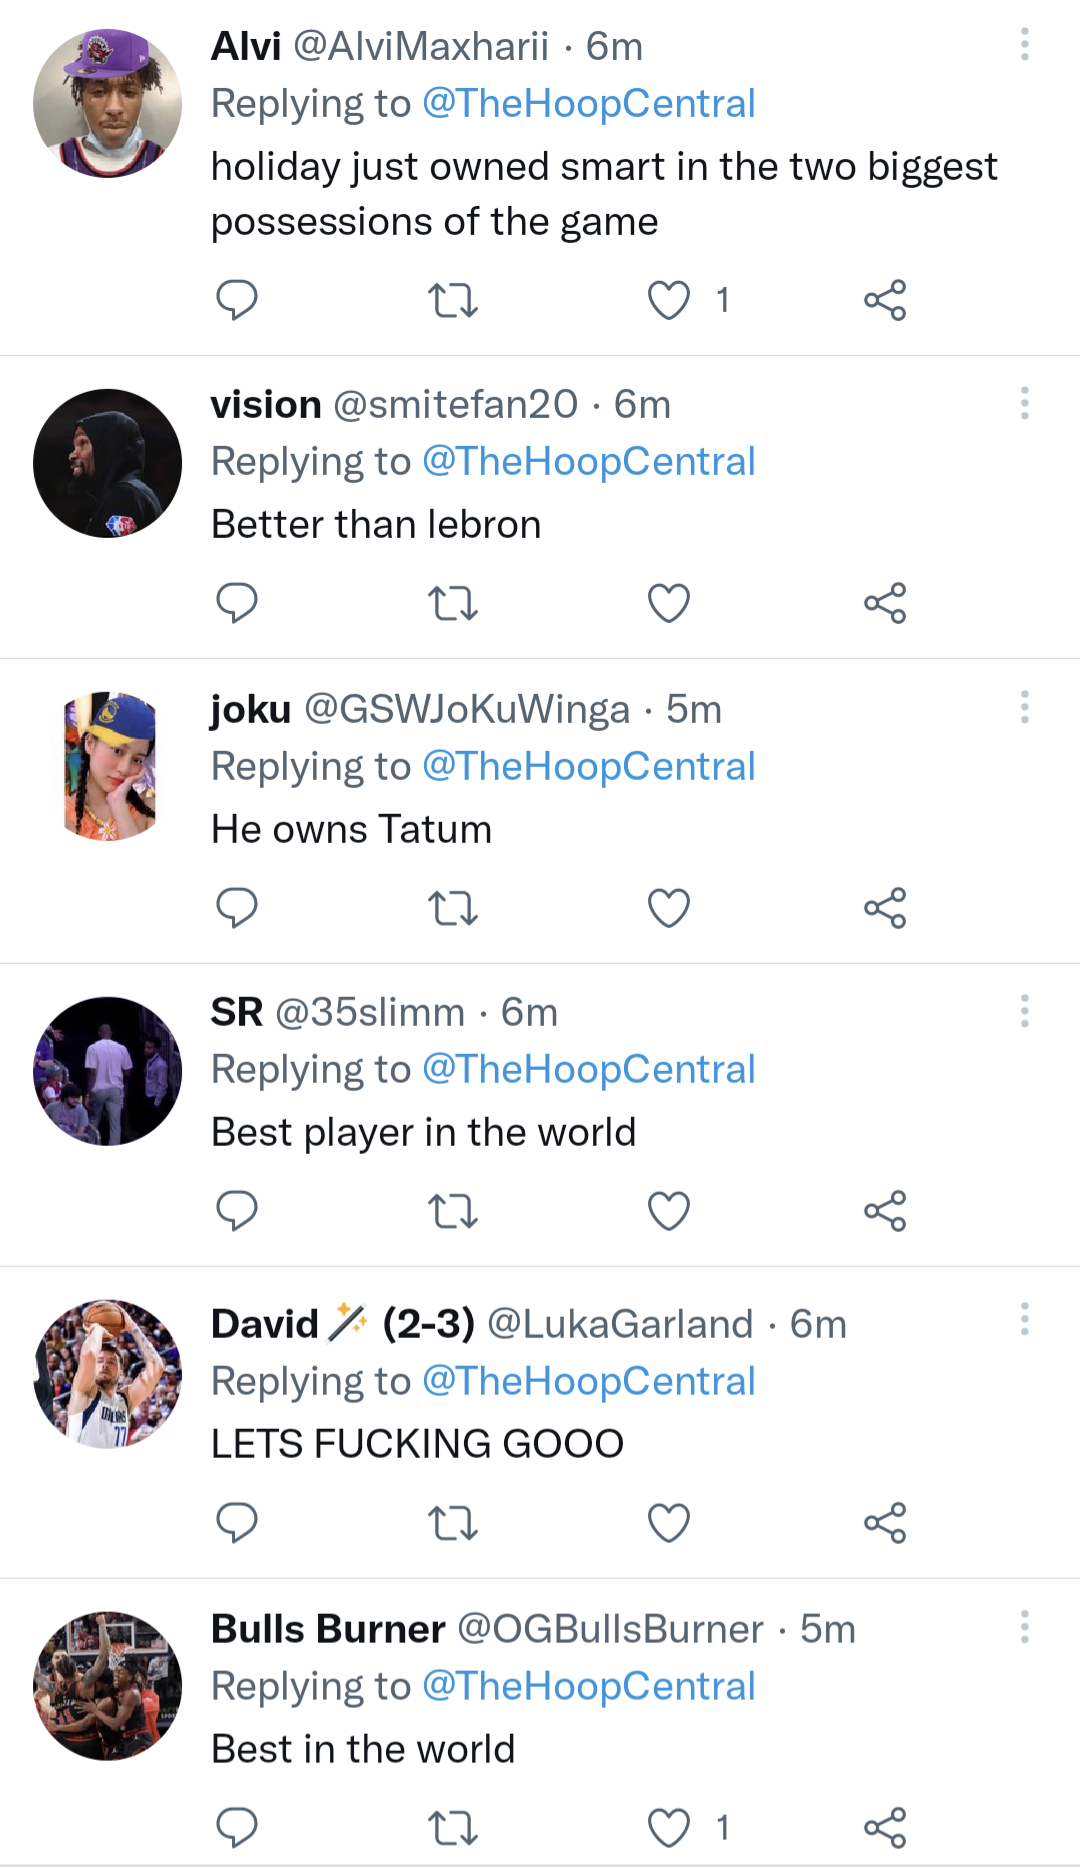Screen dimensions: 1080x1869
Task: Retweet joku's 'He owns Tatum' reply
Action: (x=453, y=908)
